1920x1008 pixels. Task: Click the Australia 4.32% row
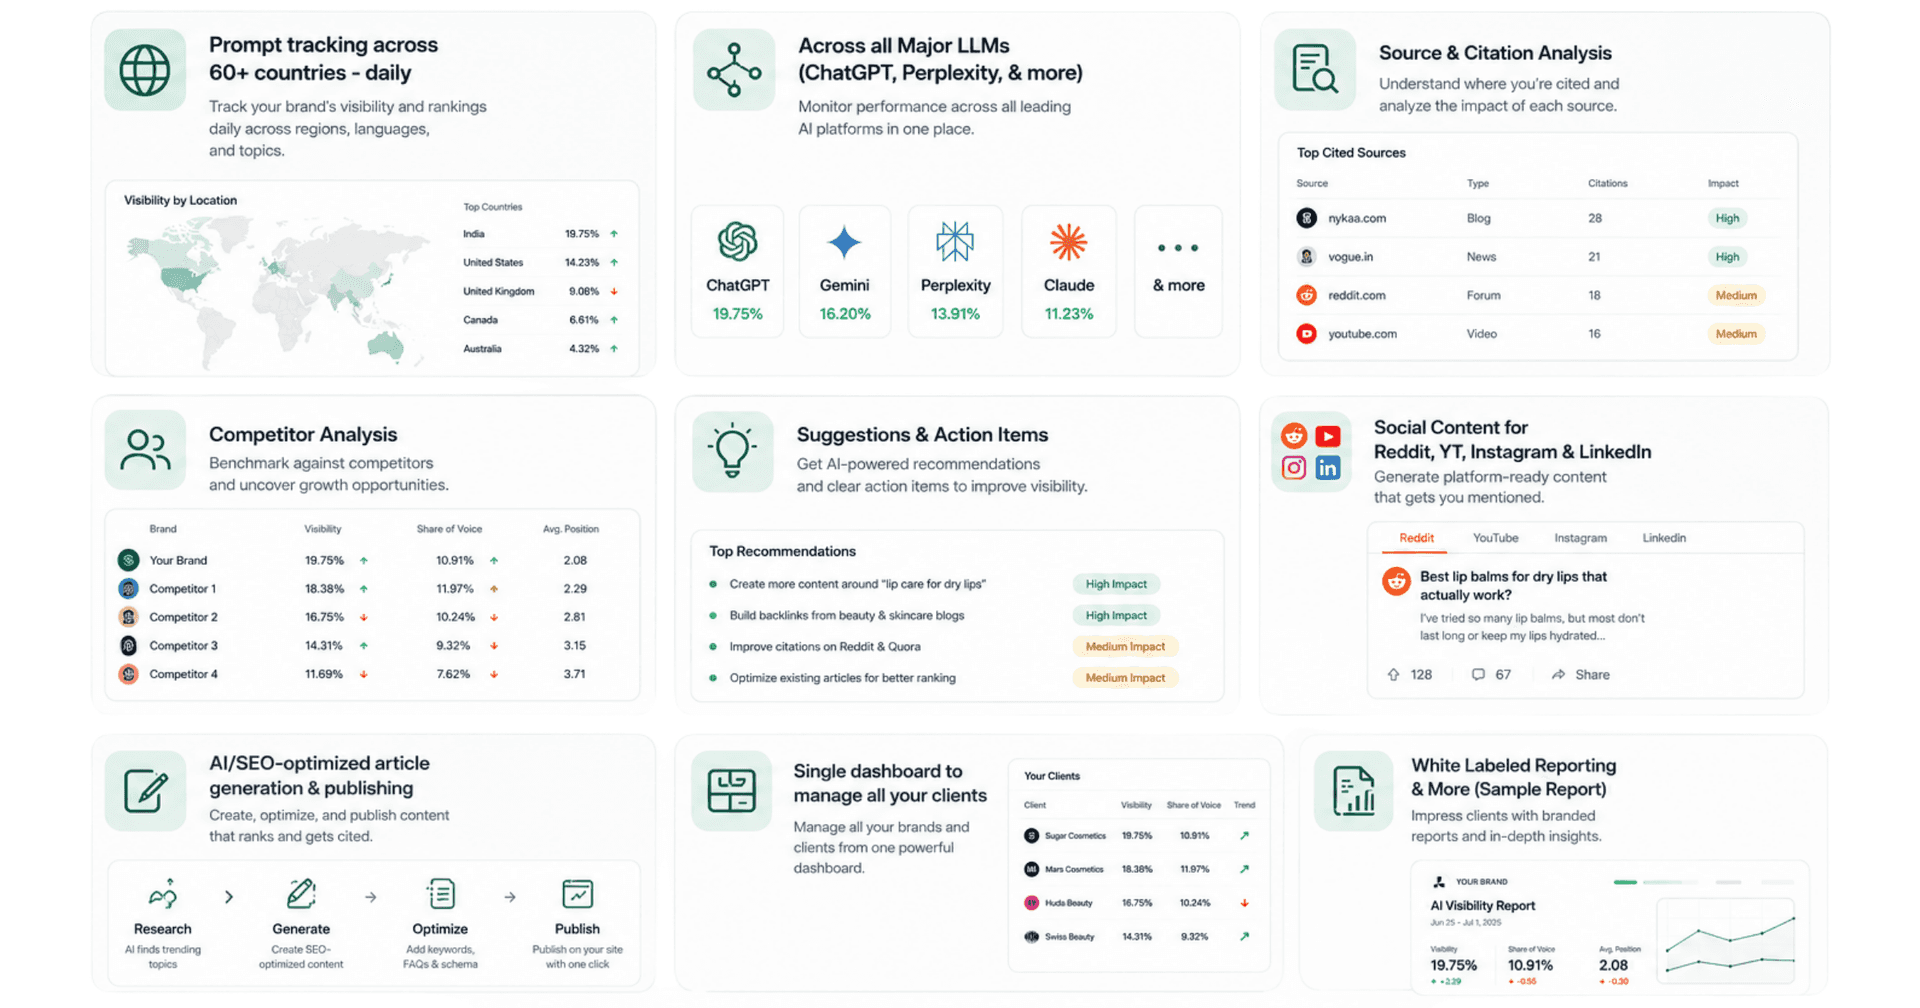540,349
